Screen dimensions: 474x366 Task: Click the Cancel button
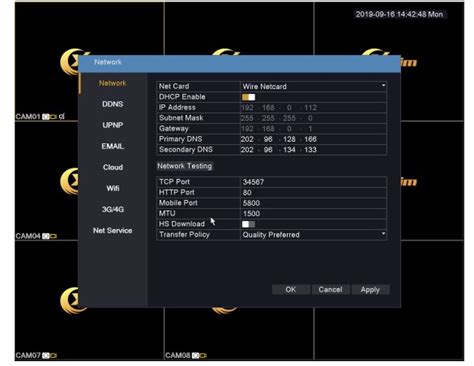click(x=330, y=290)
